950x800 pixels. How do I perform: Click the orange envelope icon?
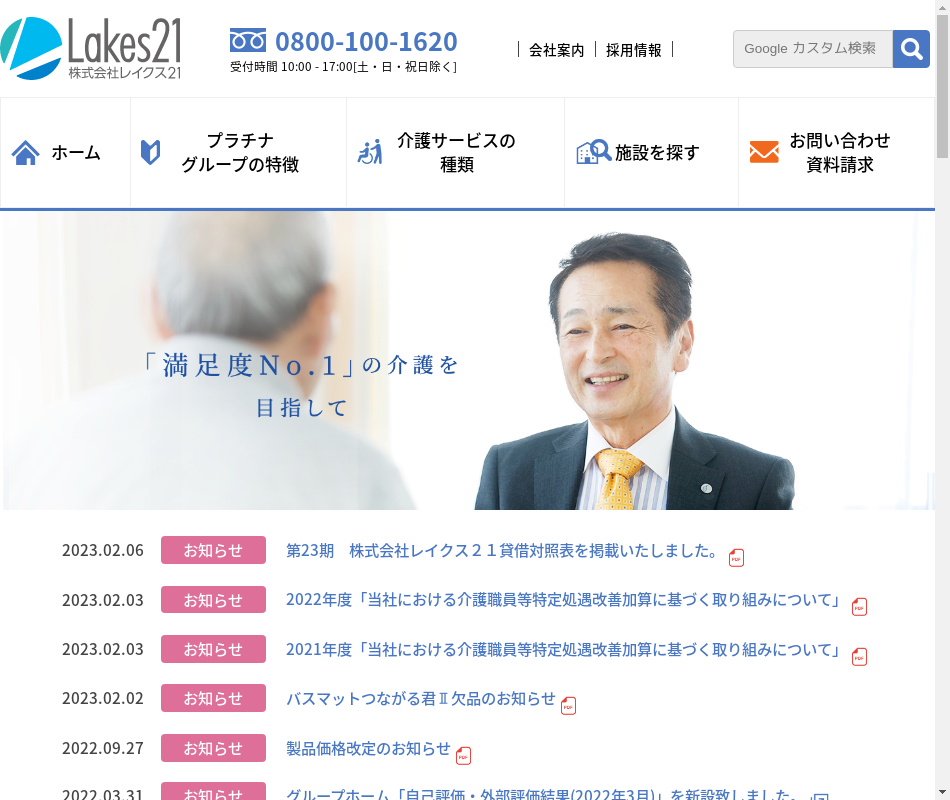click(764, 152)
